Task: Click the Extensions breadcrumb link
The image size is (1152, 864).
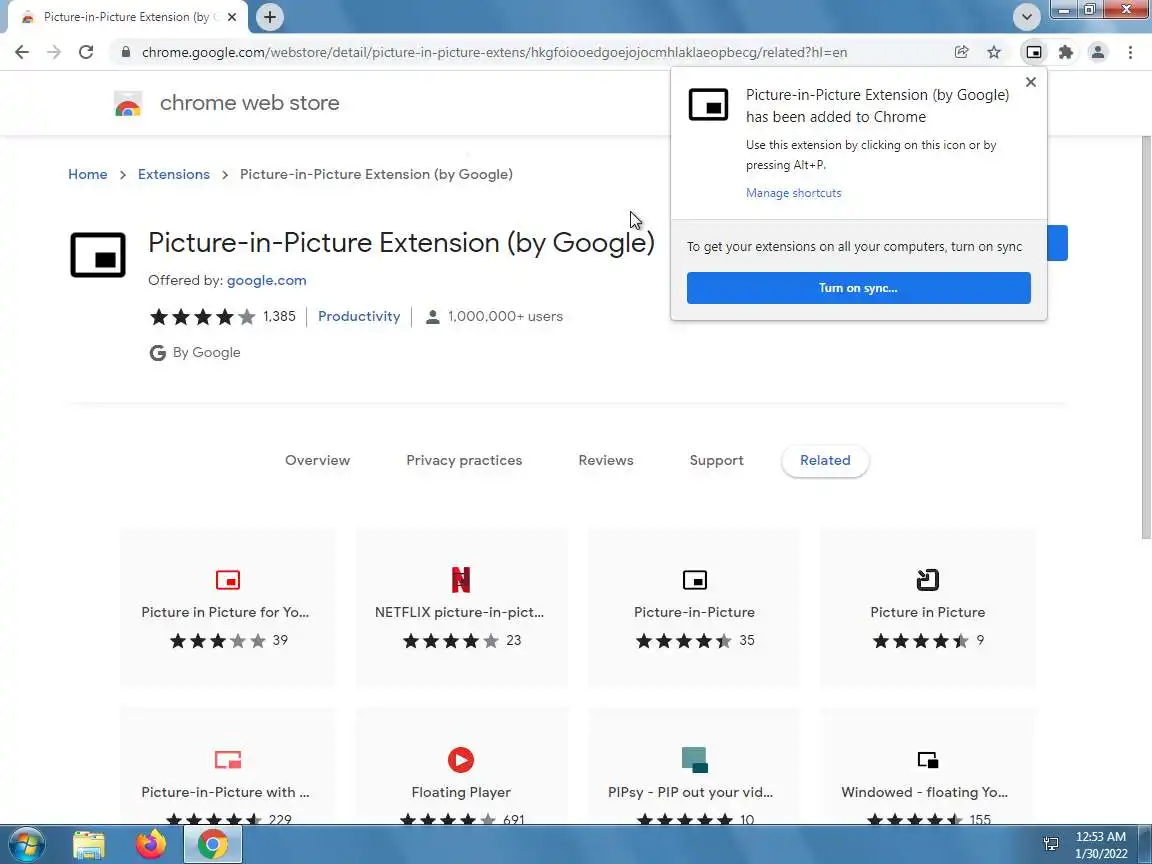Action: [x=173, y=174]
